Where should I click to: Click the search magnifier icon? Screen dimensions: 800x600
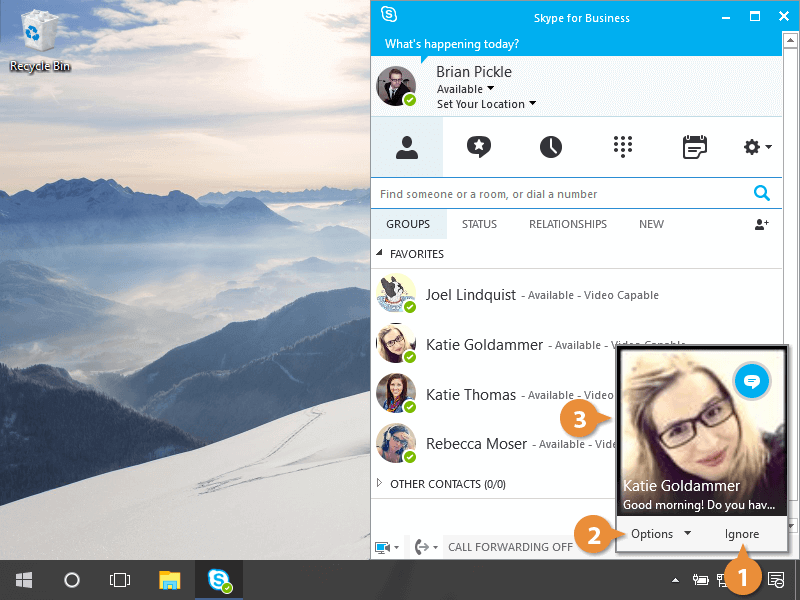761,194
